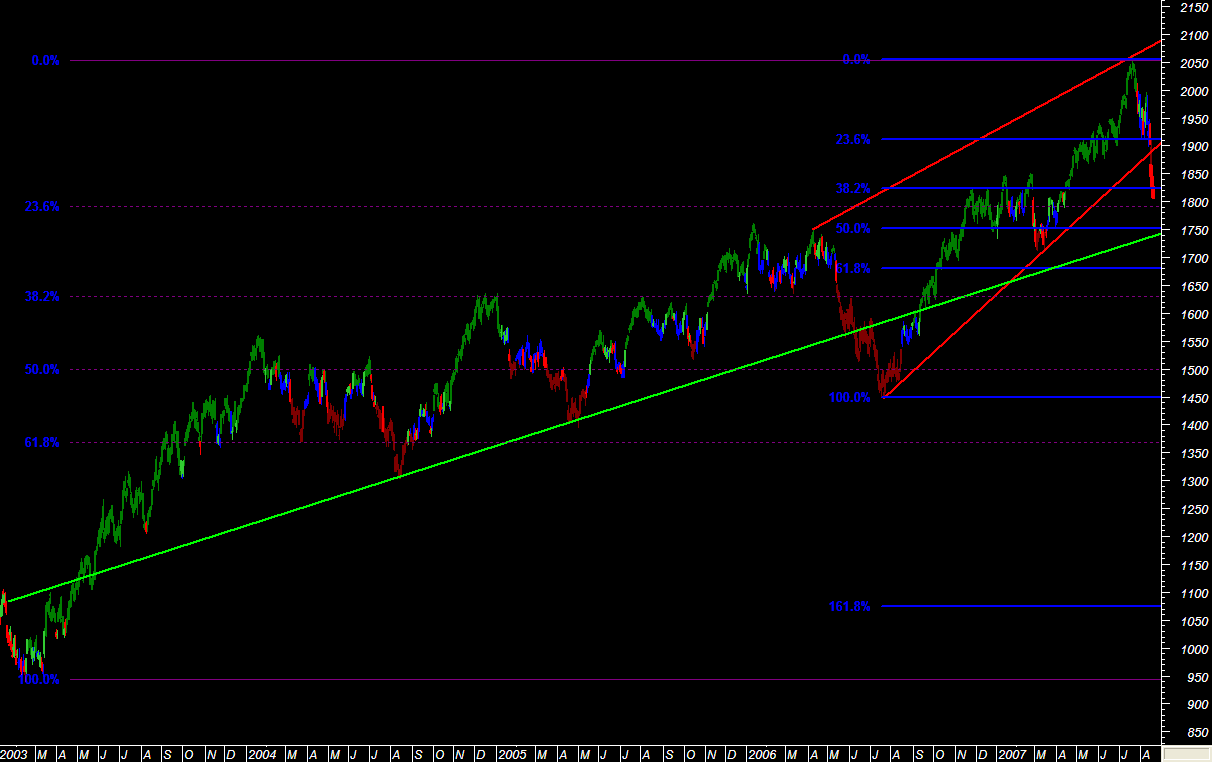The width and height of the screenshot is (1212, 762).
Task: Select the 2005 year marker on the axis
Action: [512, 752]
